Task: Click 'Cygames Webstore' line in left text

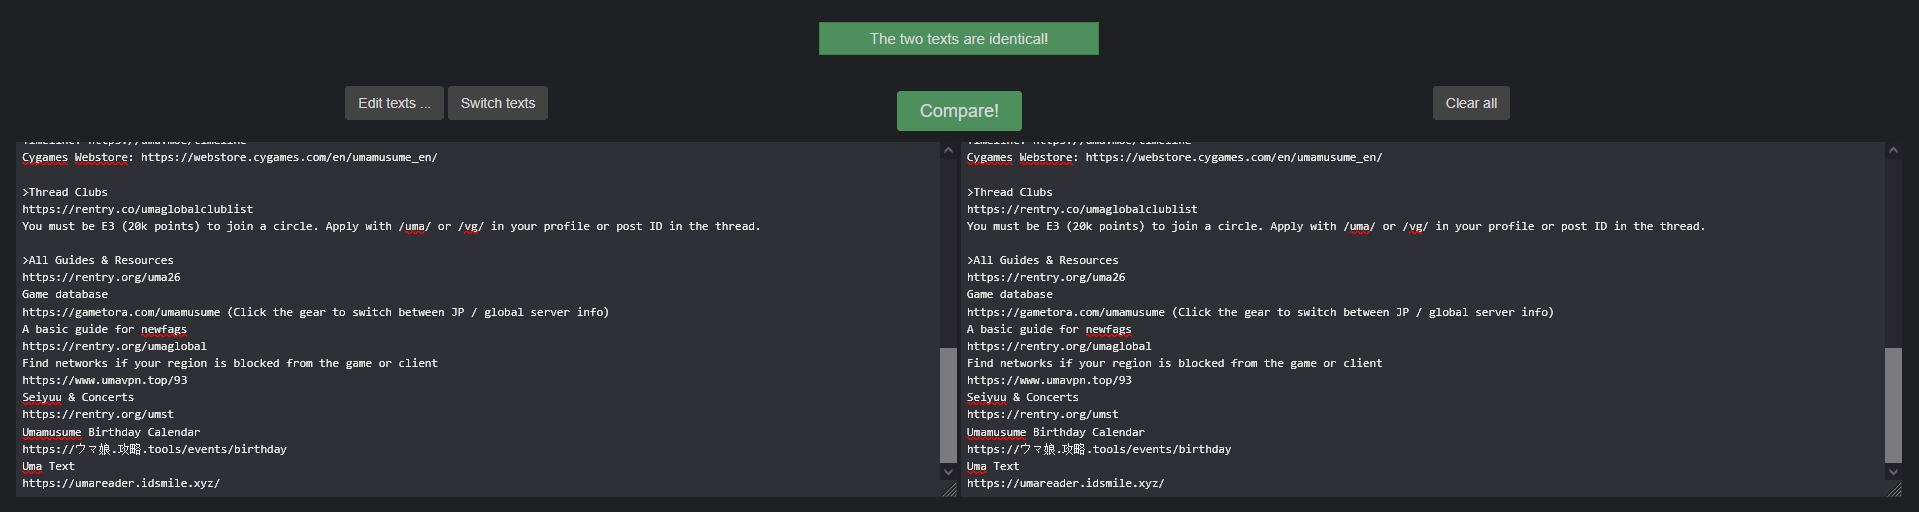Action: point(230,157)
